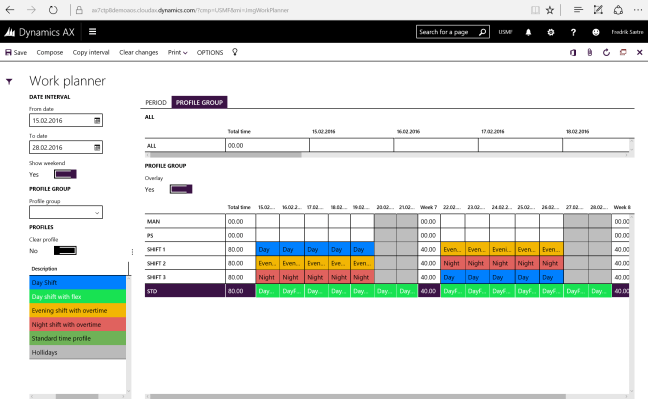Image resolution: width=648 pixels, height=399 pixels.
Task: Select Day Shift profile swatch
Action: [78, 283]
